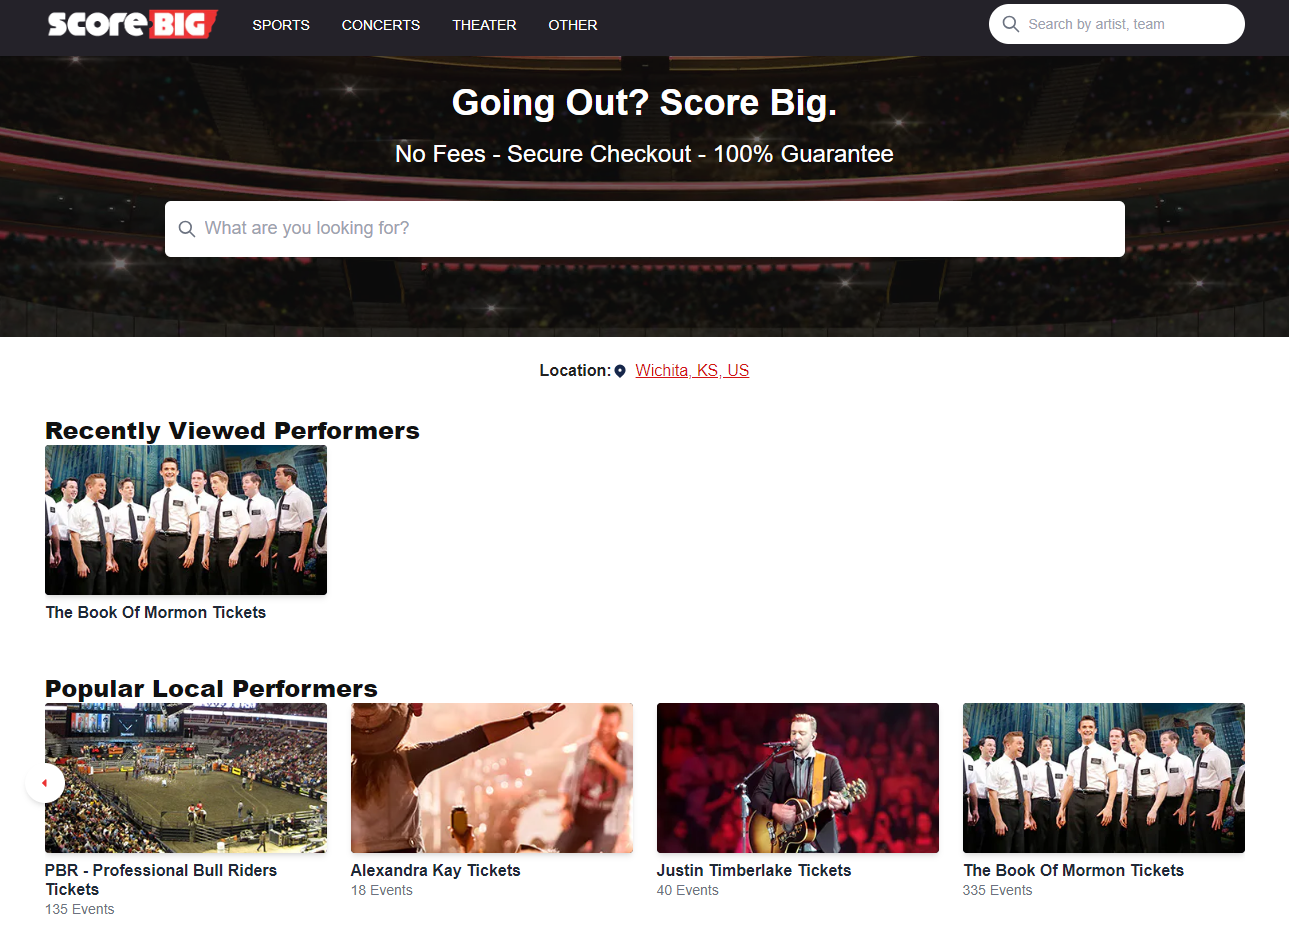Change location via Wichita, KS, US link

point(692,371)
